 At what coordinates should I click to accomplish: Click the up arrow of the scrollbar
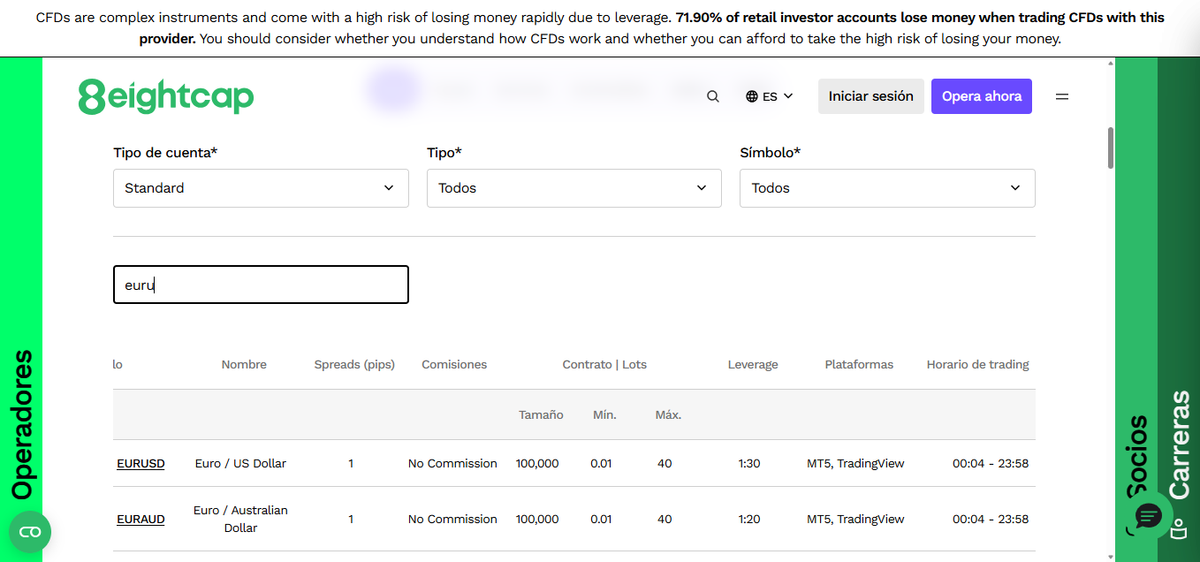click(x=1110, y=64)
